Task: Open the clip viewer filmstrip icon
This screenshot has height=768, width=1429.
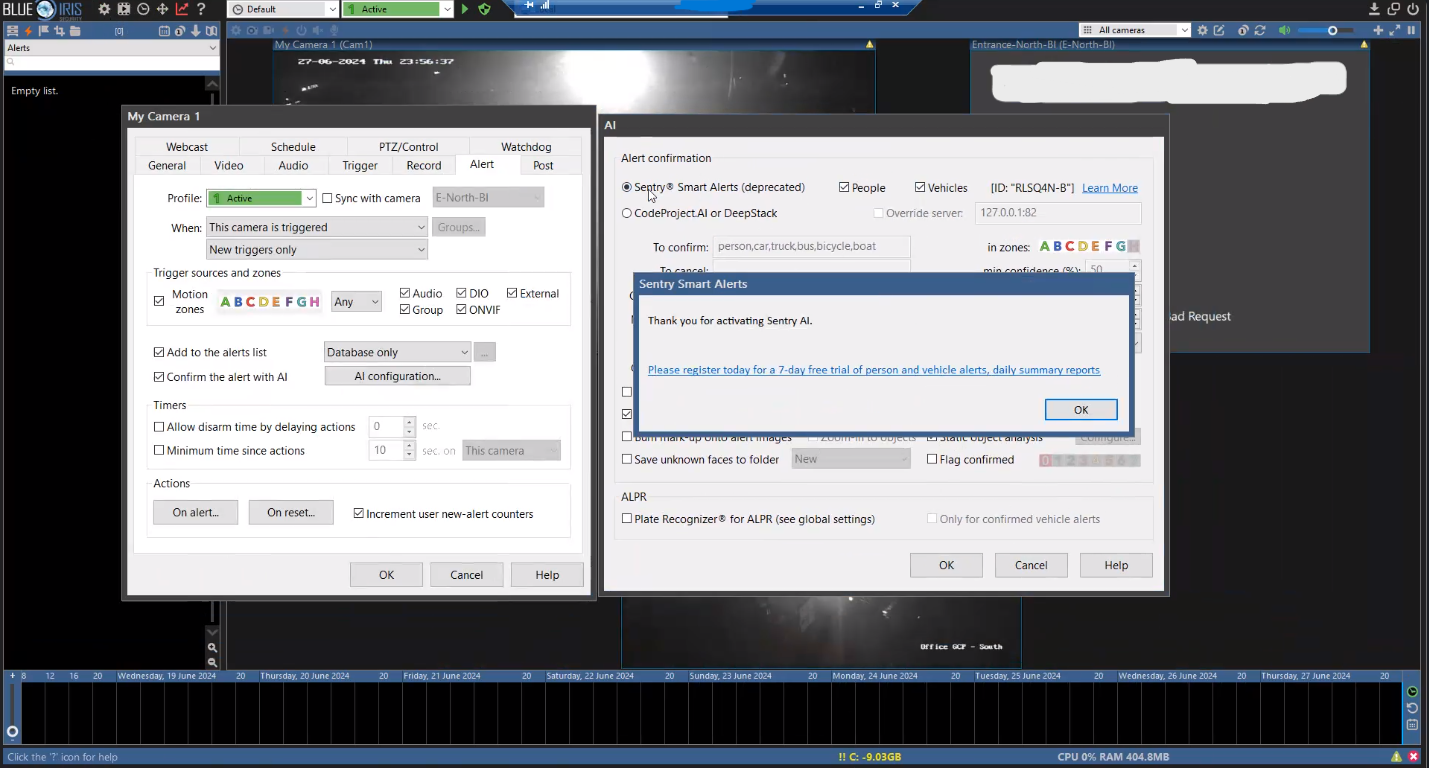Action: point(124,9)
